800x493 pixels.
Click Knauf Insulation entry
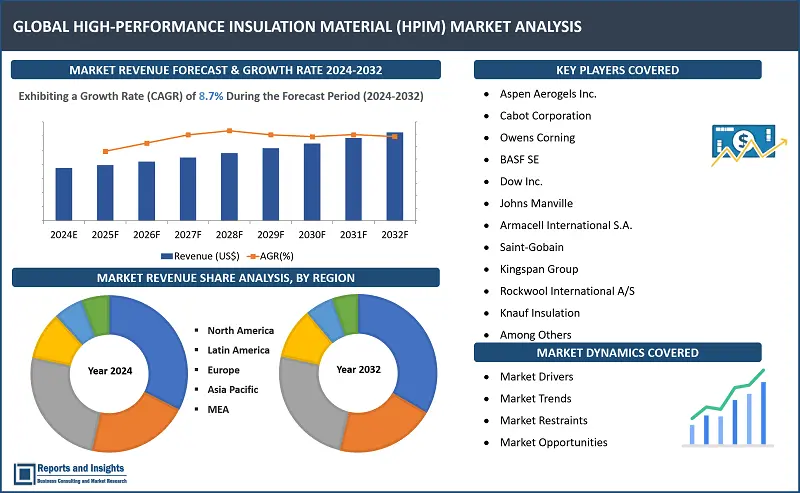(x=540, y=313)
